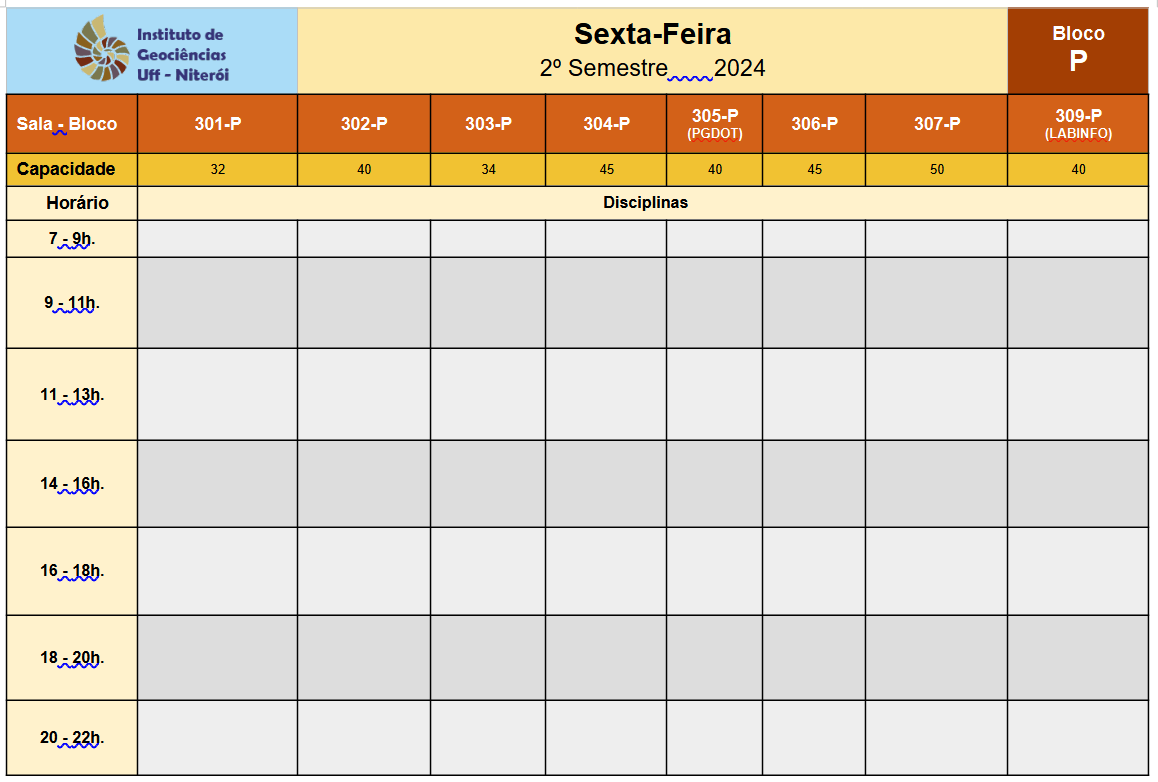
Task: Select the 18 - 20h cell under 302-P
Action: 363,657
